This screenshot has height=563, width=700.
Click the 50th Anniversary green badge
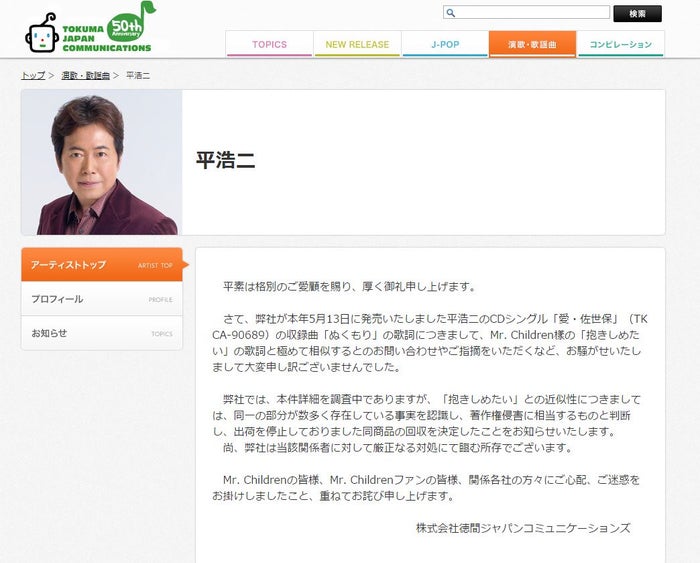click(x=130, y=23)
